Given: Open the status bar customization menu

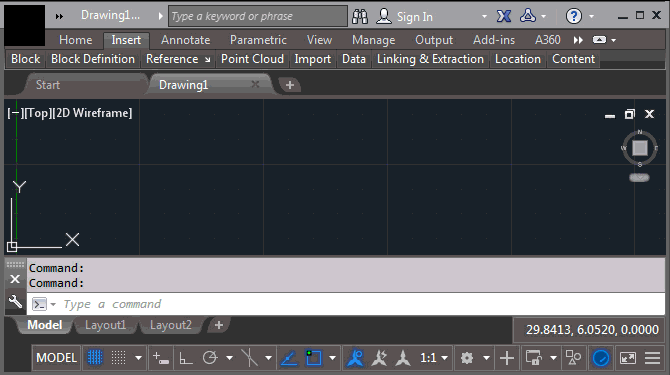Looking at the screenshot, I should (x=652, y=357).
